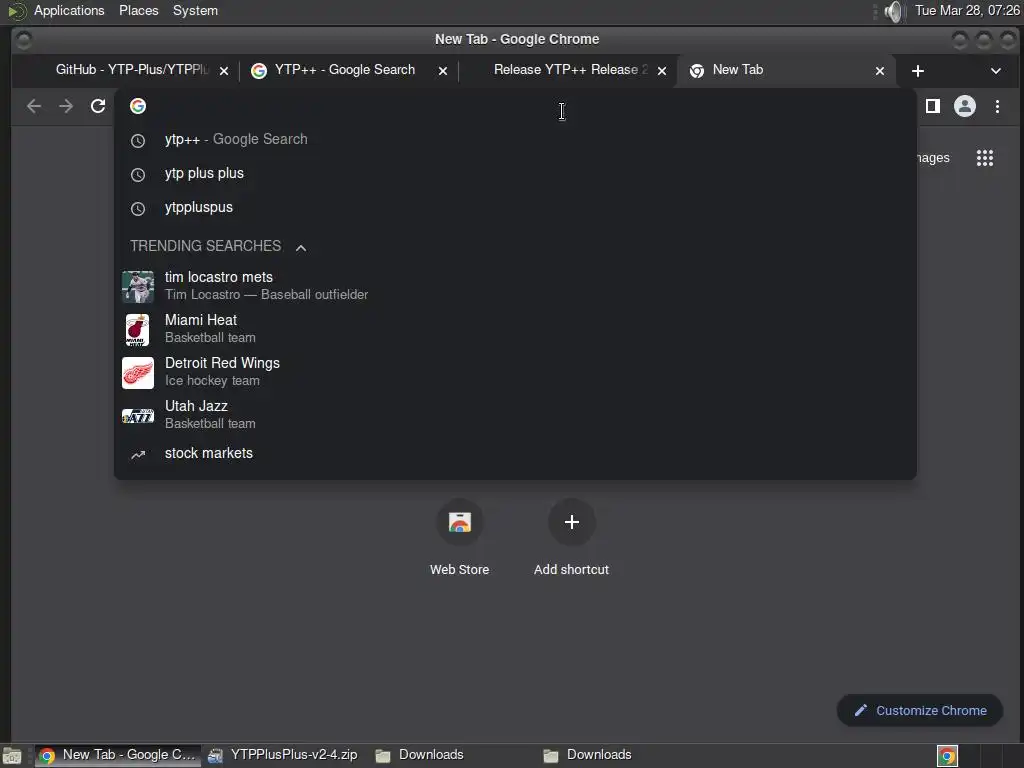Choose the Utah Jazz trending search
This screenshot has width=1024, height=768.
pyautogui.click(x=515, y=415)
